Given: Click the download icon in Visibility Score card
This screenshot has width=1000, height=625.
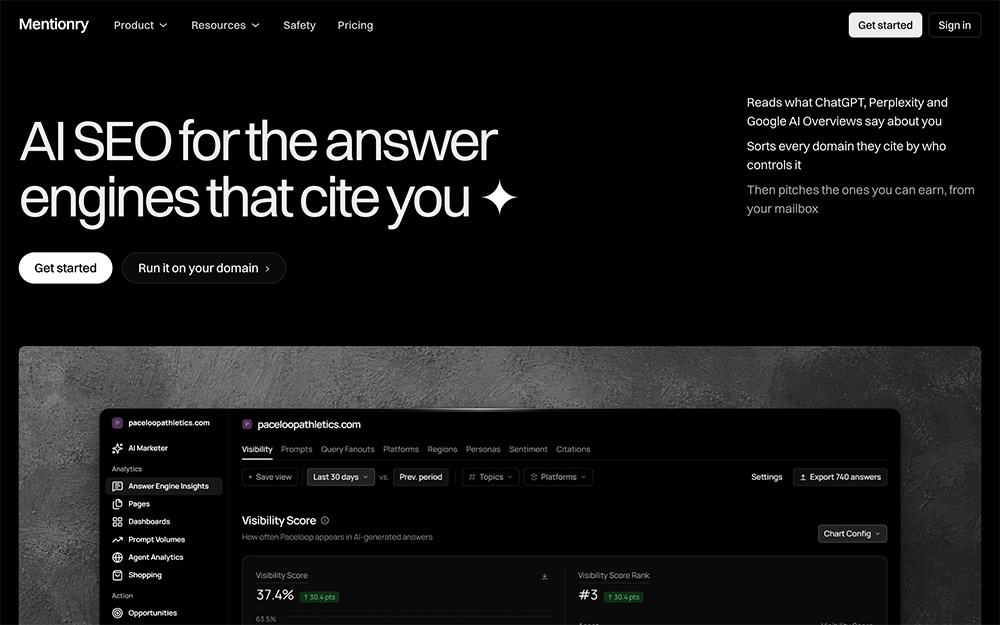Looking at the screenshot, I should click(545, 577).
